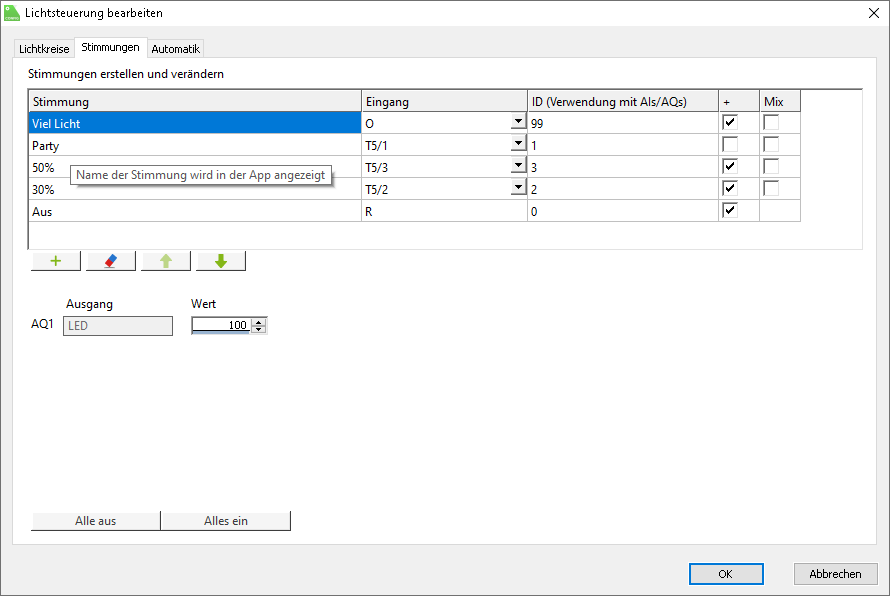
Task: Click the eraser delete-mood button
Action: coord(111,261)
